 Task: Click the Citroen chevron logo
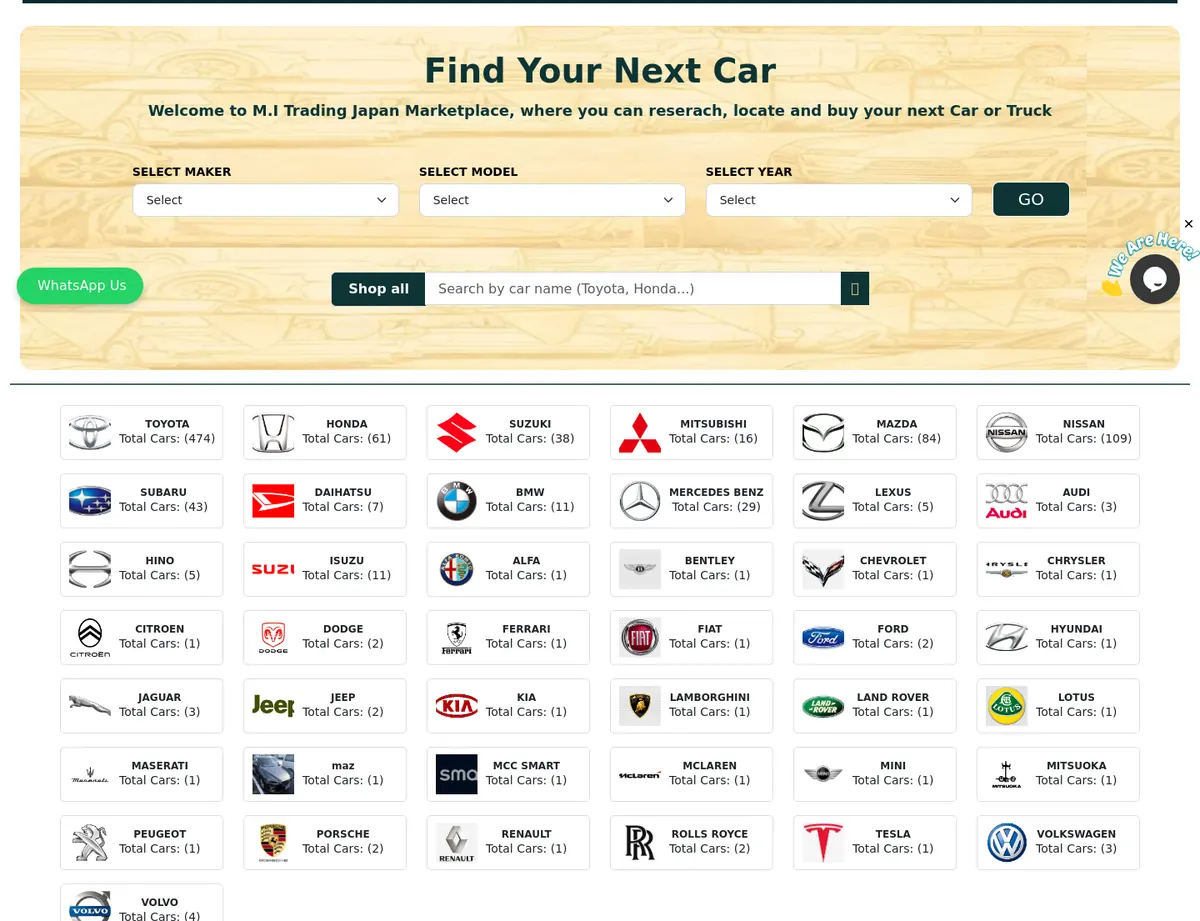point(90,638)
